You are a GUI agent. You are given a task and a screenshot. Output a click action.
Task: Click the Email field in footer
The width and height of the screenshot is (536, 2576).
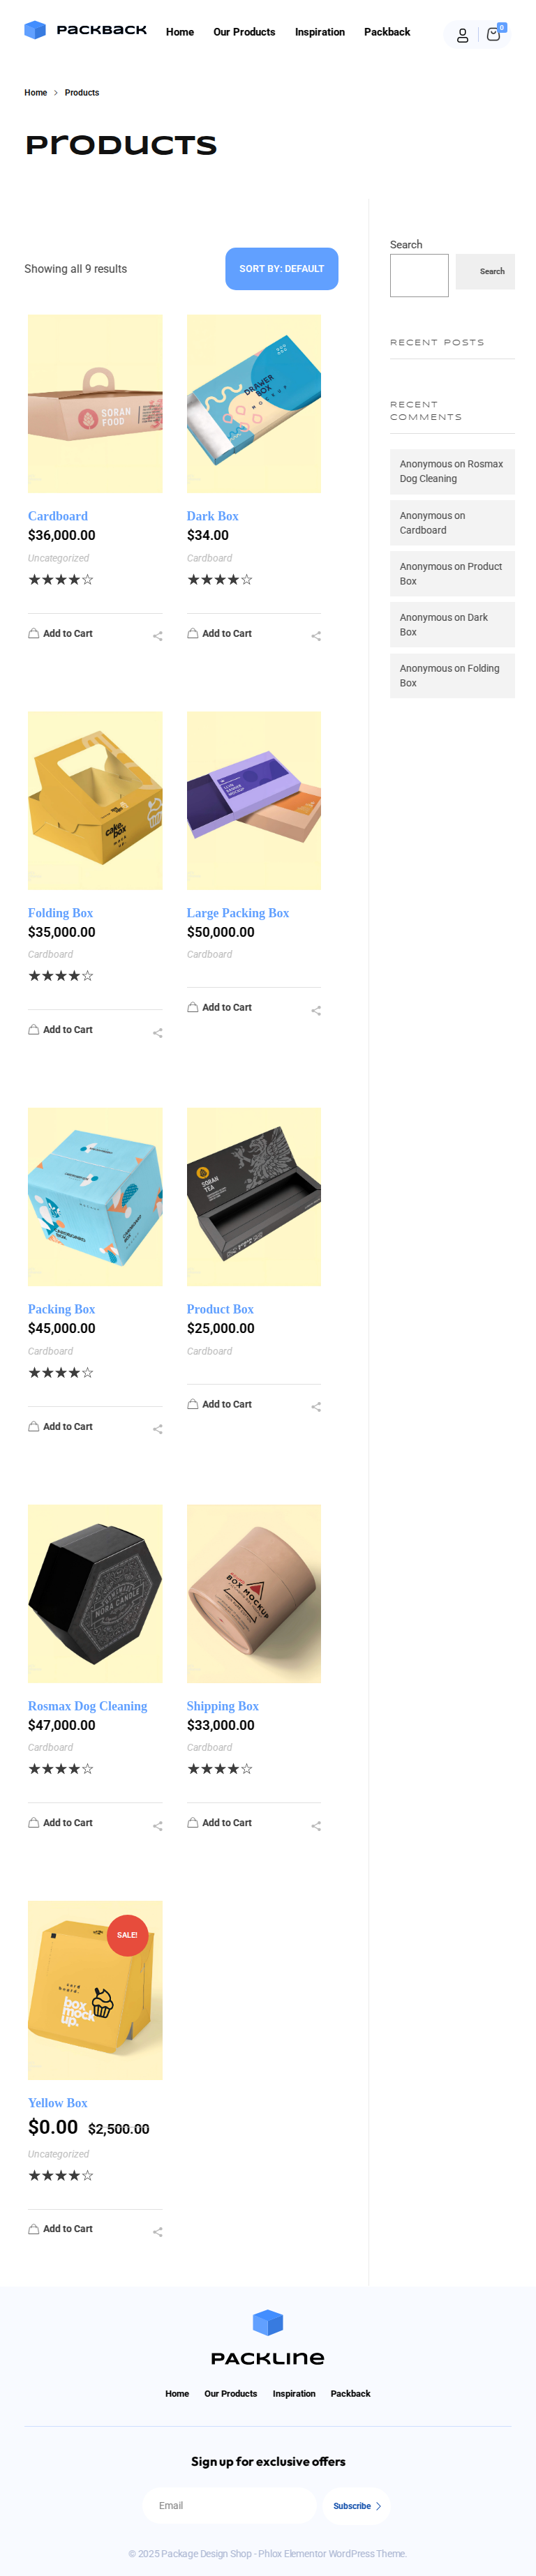click(230, 2505)
